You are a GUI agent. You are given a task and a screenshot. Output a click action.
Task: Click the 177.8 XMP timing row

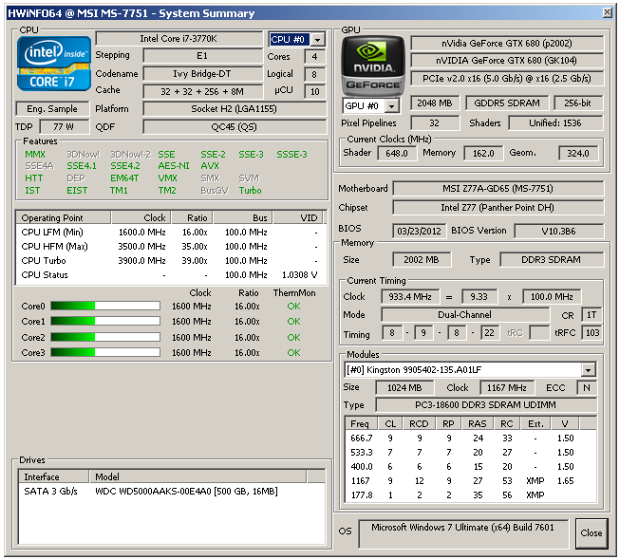click(471, 495)
